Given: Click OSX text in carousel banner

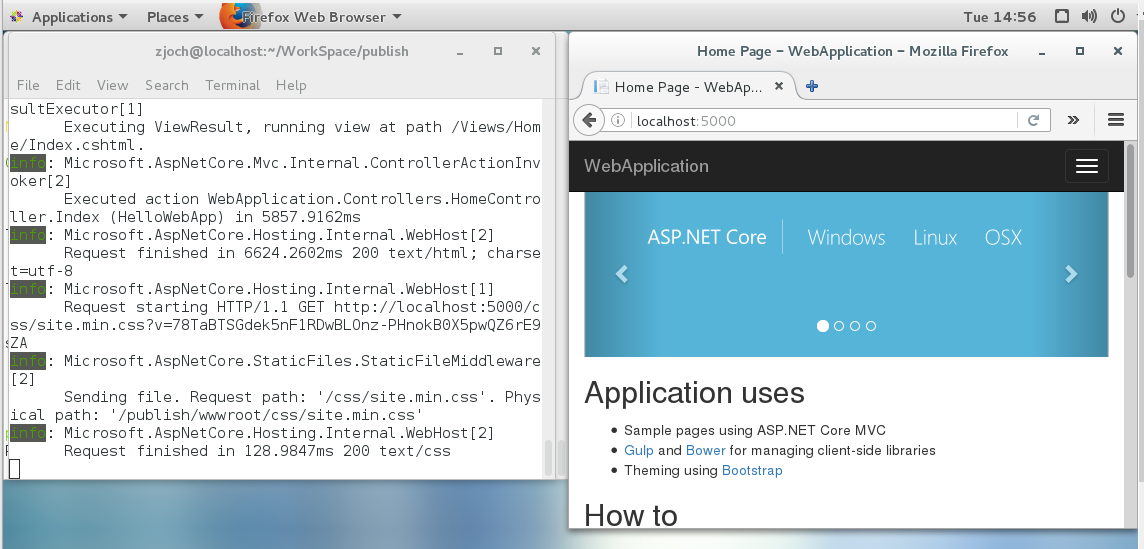Looking at the screenshot, I should [1003, 237].
